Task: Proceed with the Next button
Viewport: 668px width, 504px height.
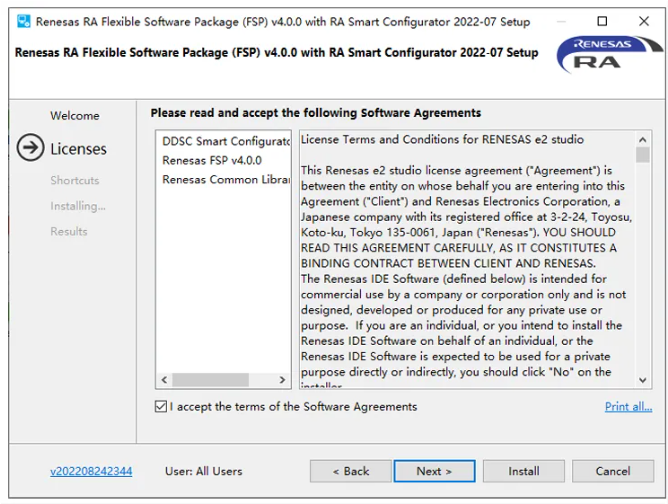Action: 435,471
